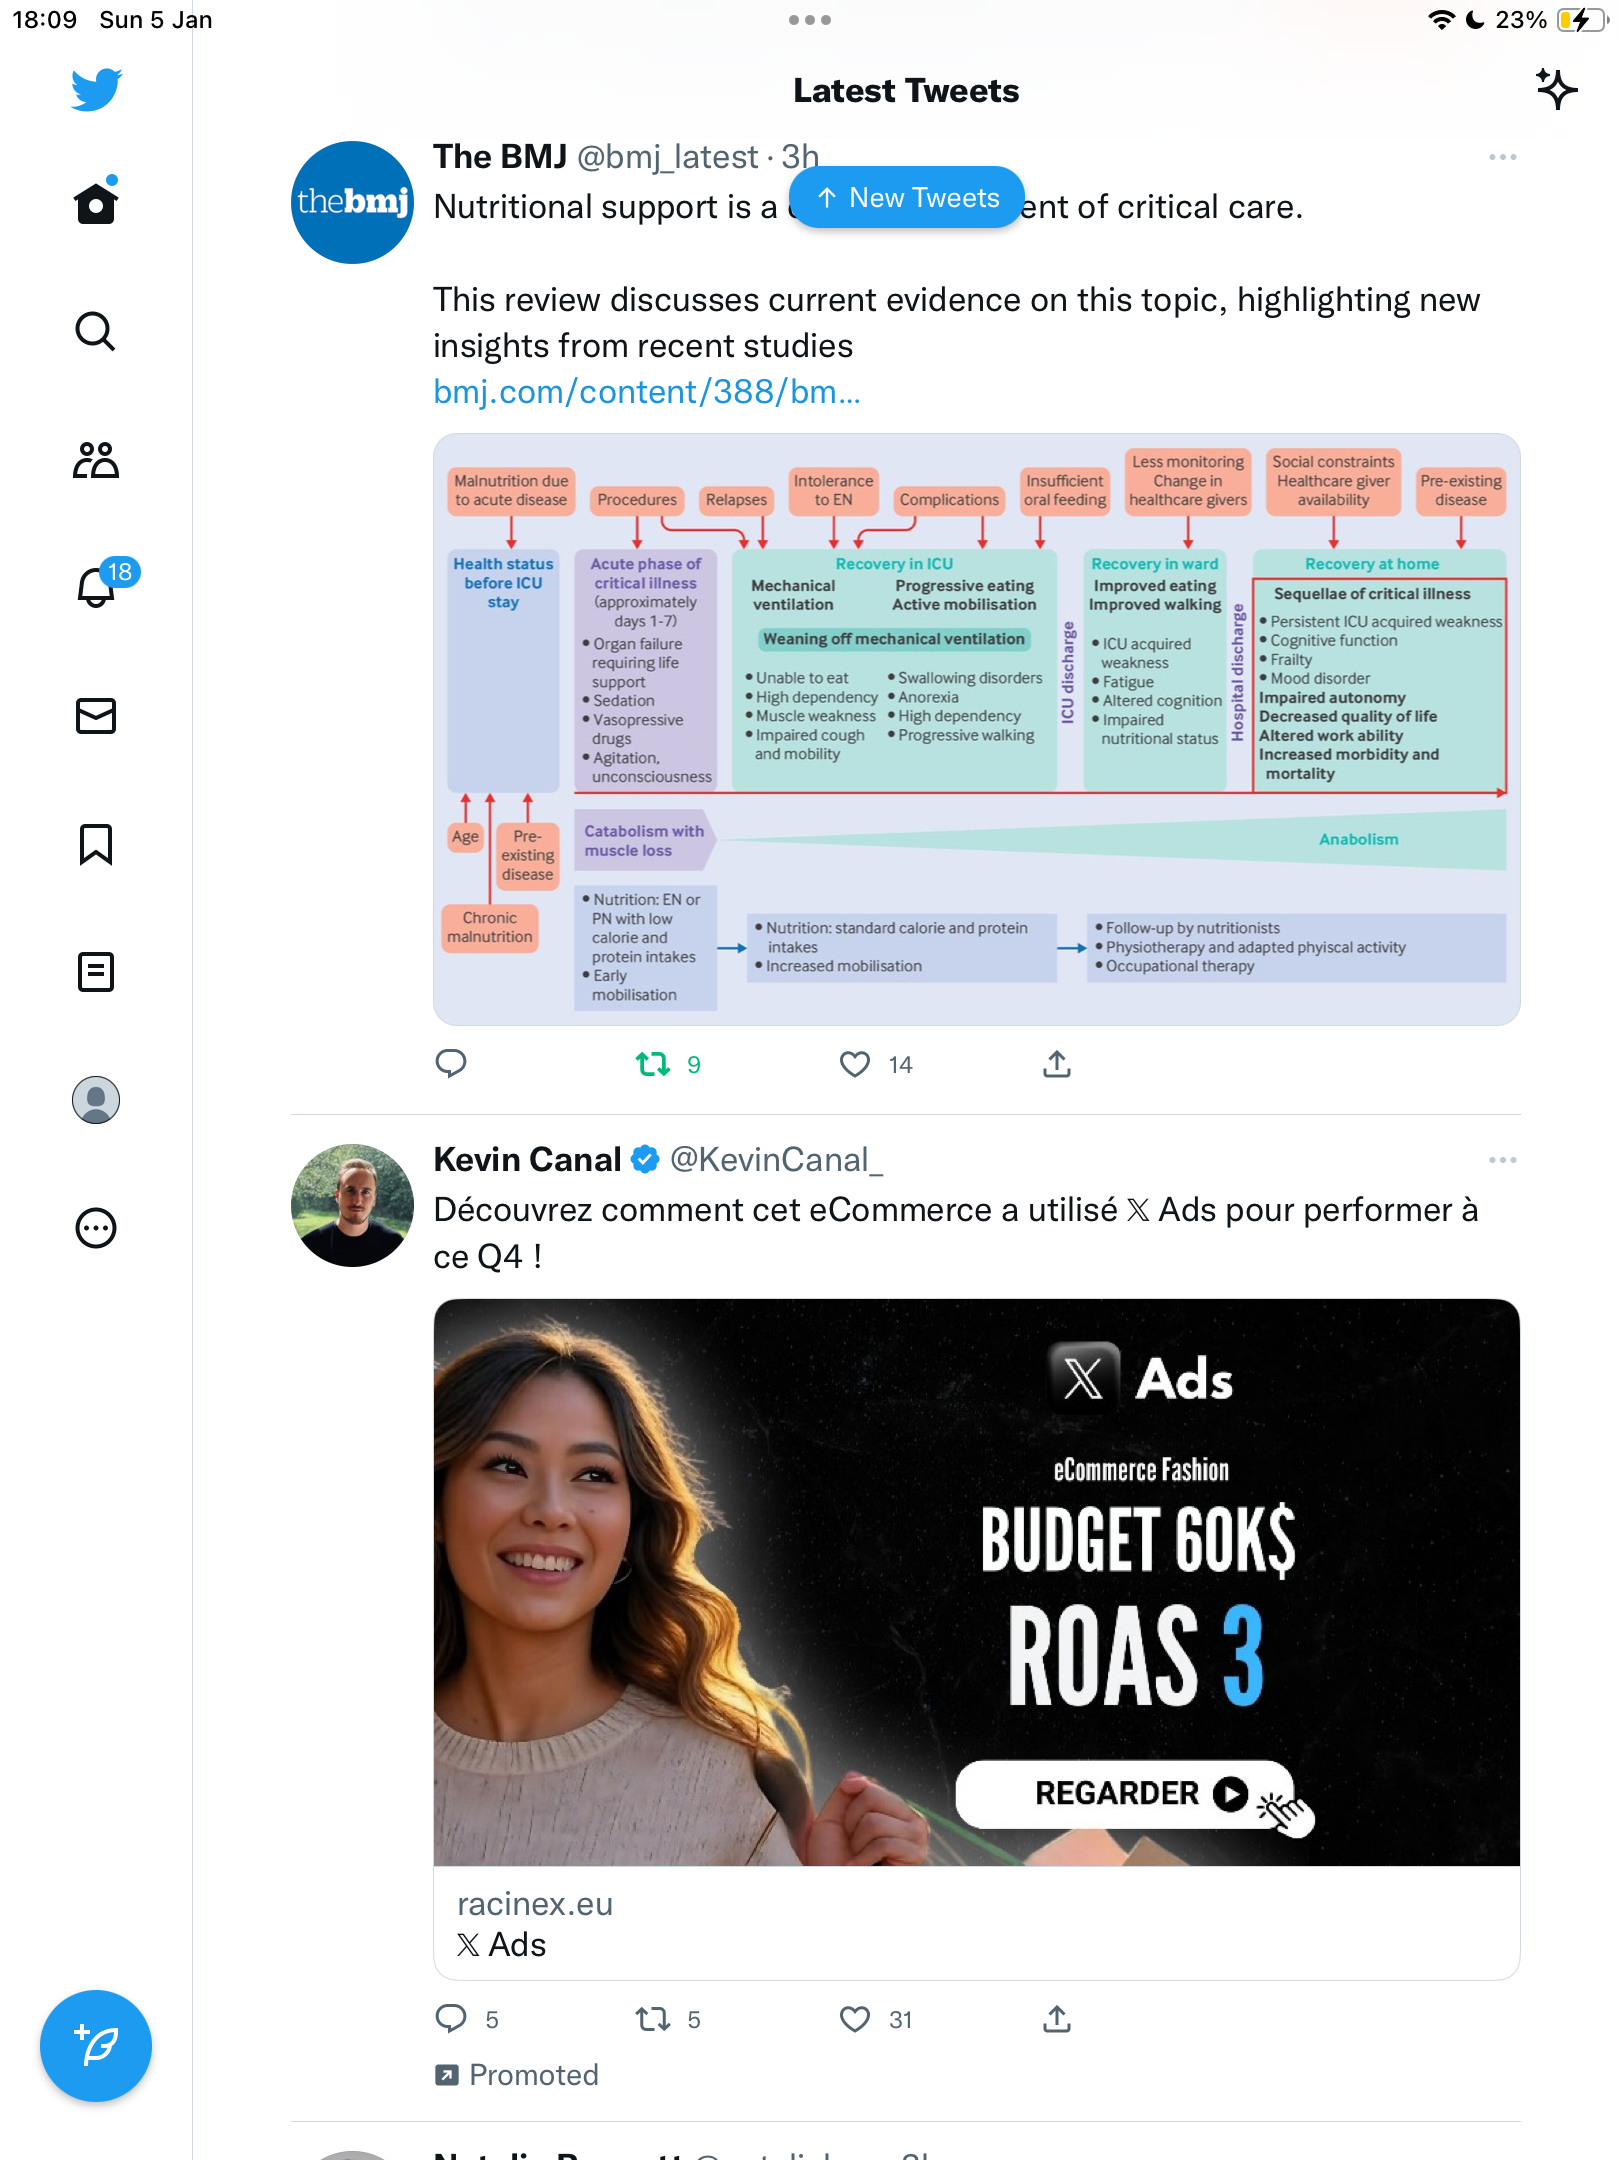Switch timeline with the sparkle icon

(1557, 90)
